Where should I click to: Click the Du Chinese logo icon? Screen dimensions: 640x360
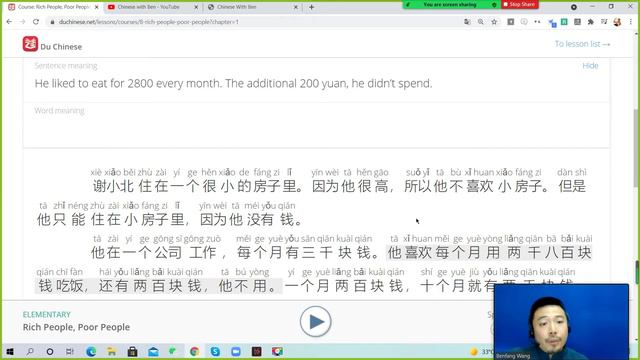[30, 44]
